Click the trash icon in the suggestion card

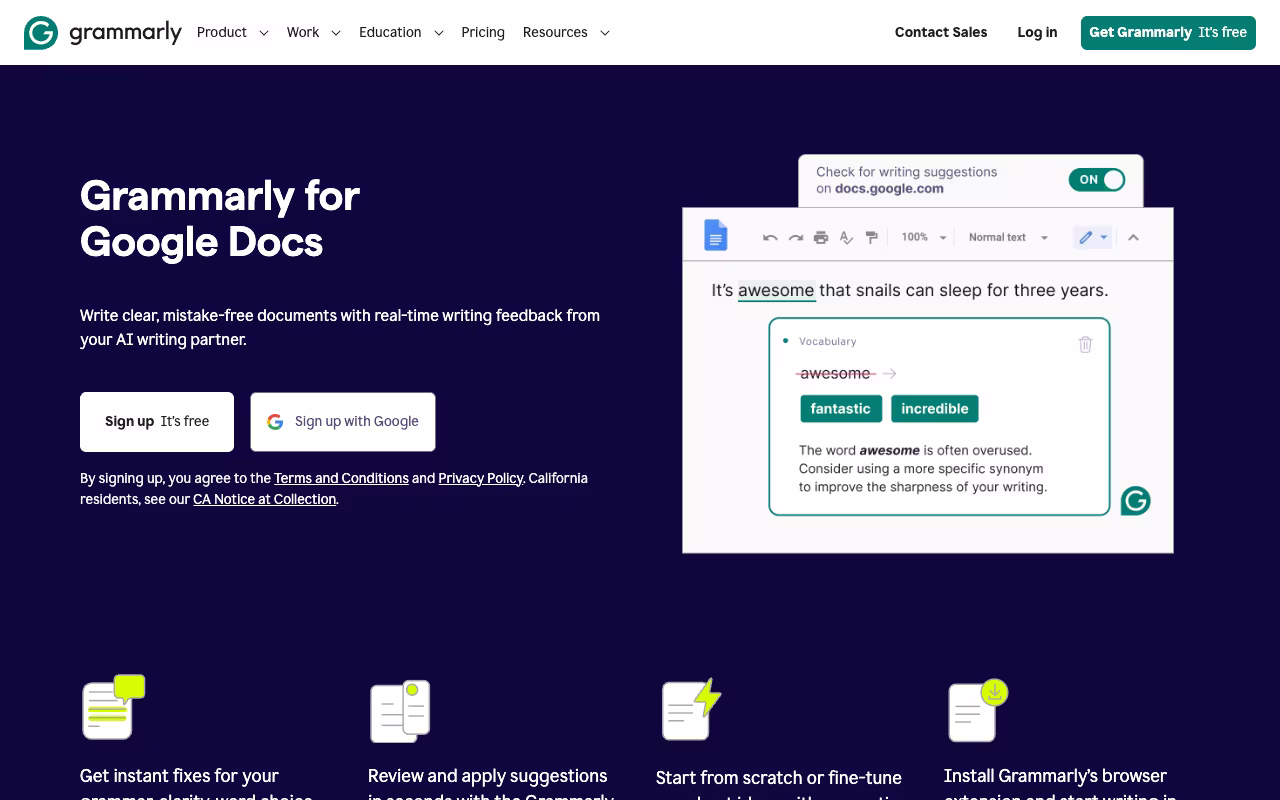1085,344
